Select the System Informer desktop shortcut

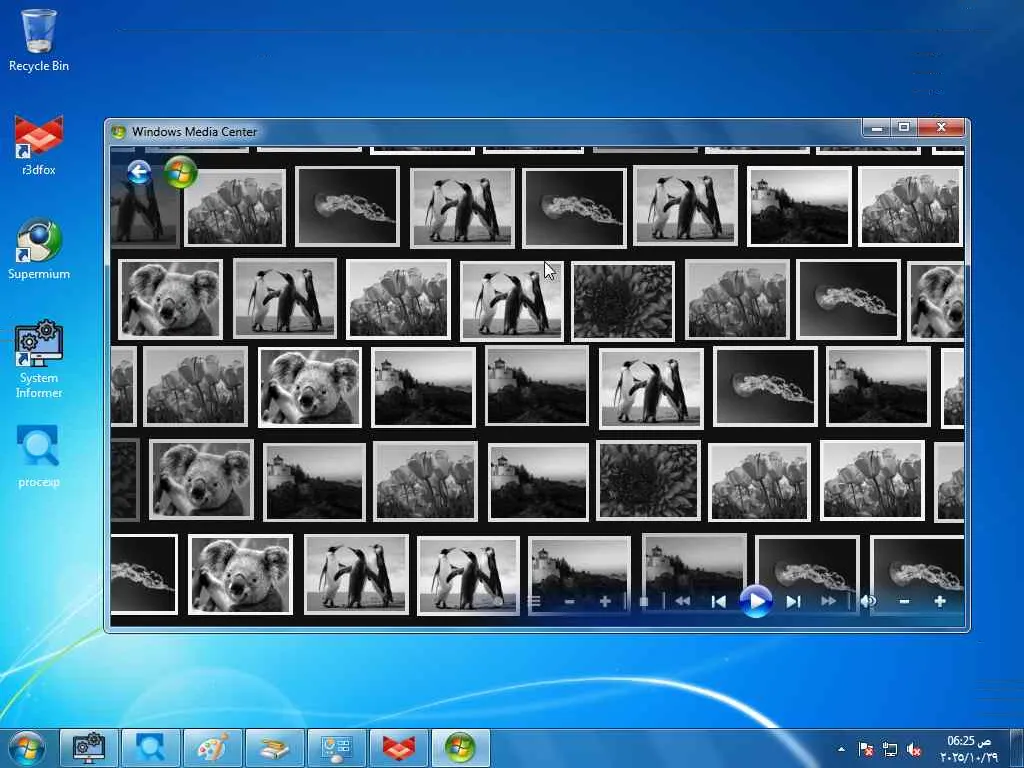(39, 359)
